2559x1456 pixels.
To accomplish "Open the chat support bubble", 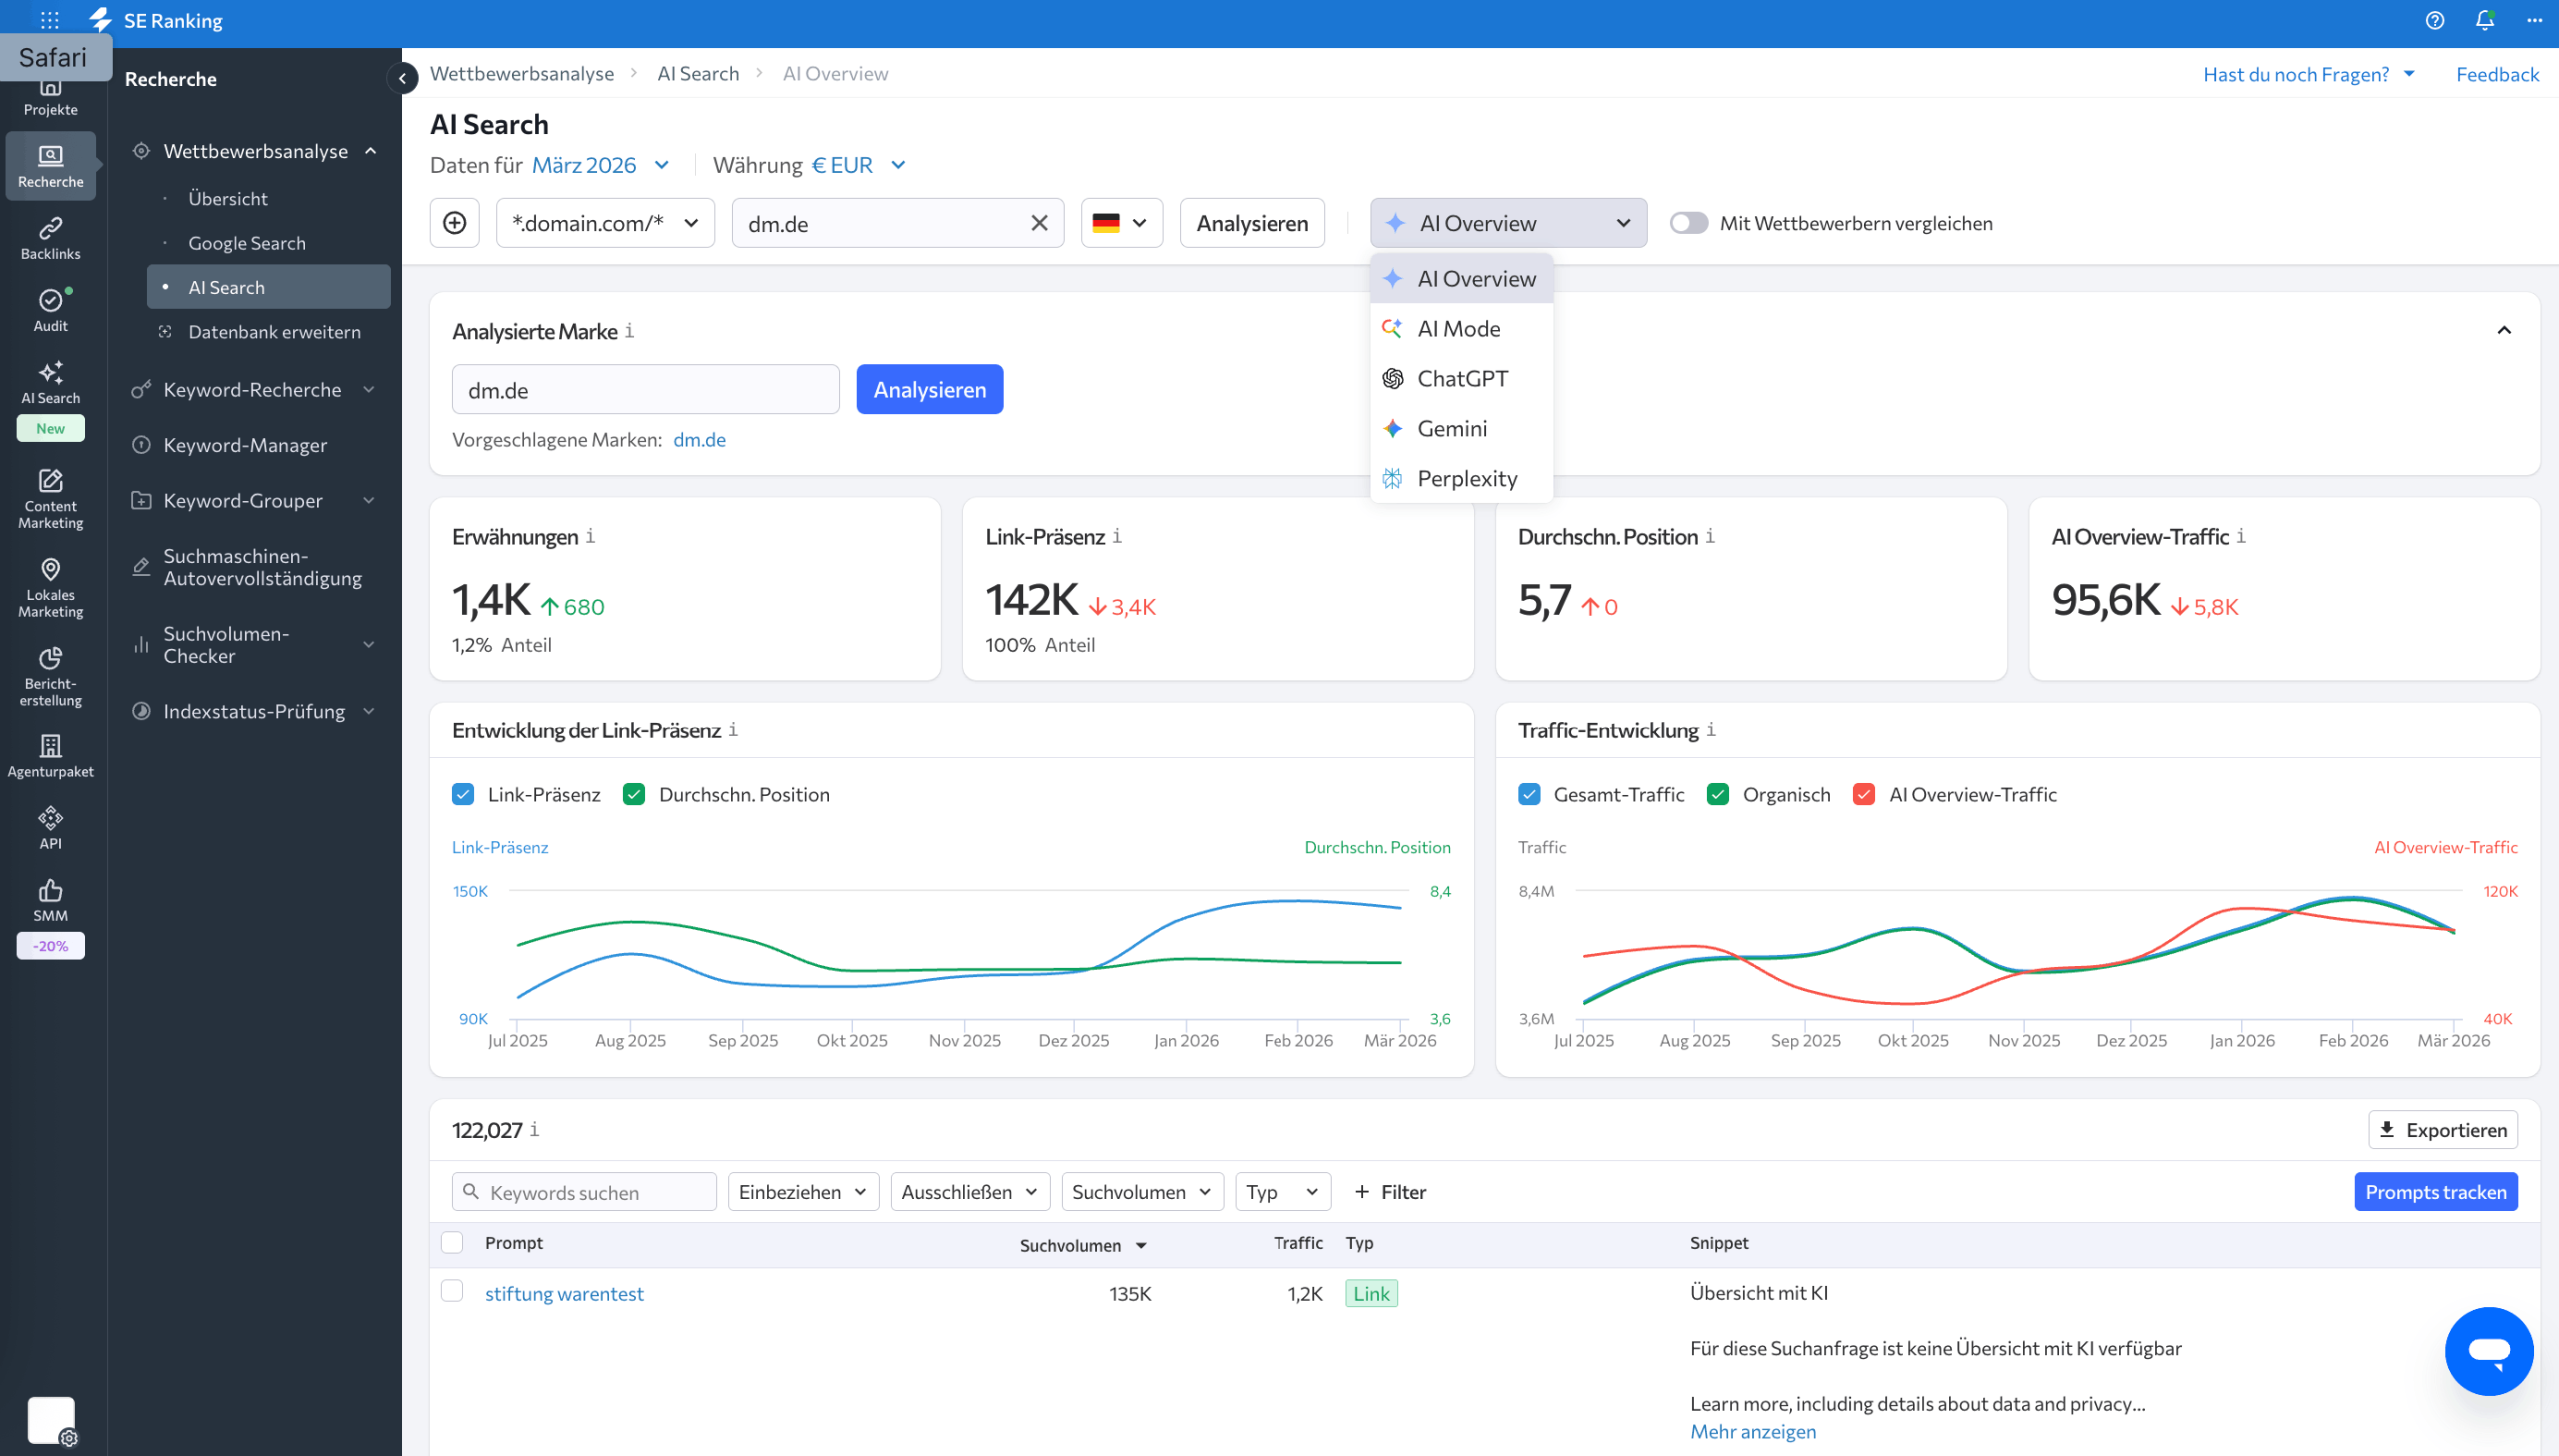I will pos(2489,1351).
